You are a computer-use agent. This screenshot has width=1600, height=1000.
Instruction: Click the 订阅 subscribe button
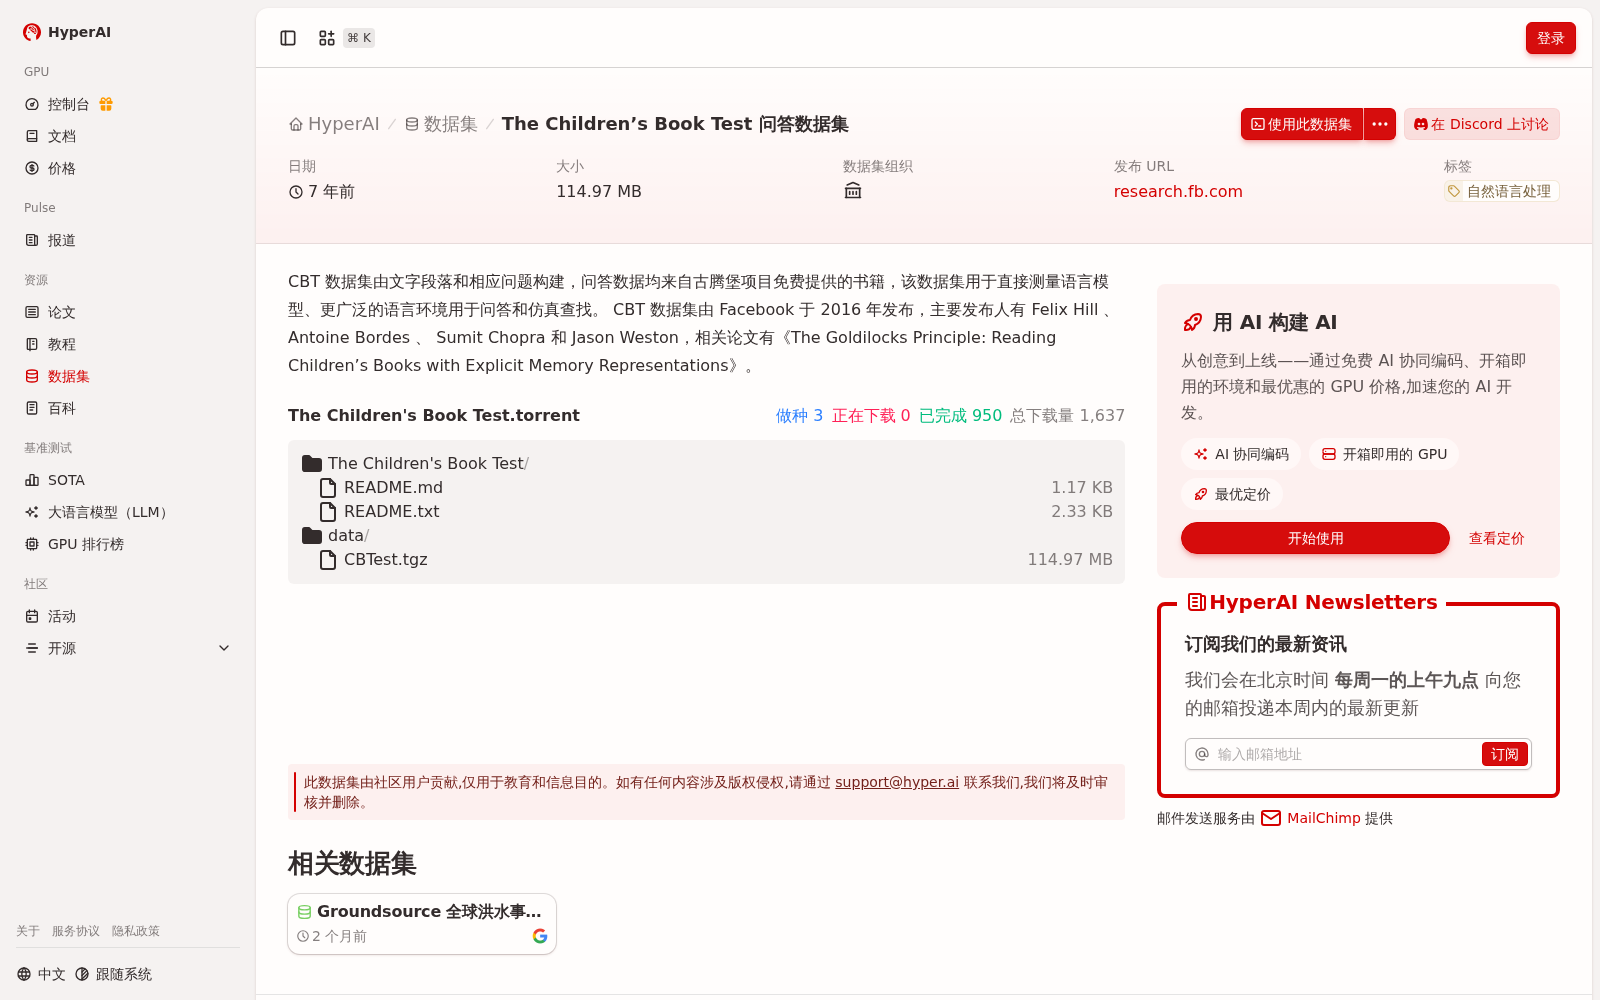(1504, 754)
